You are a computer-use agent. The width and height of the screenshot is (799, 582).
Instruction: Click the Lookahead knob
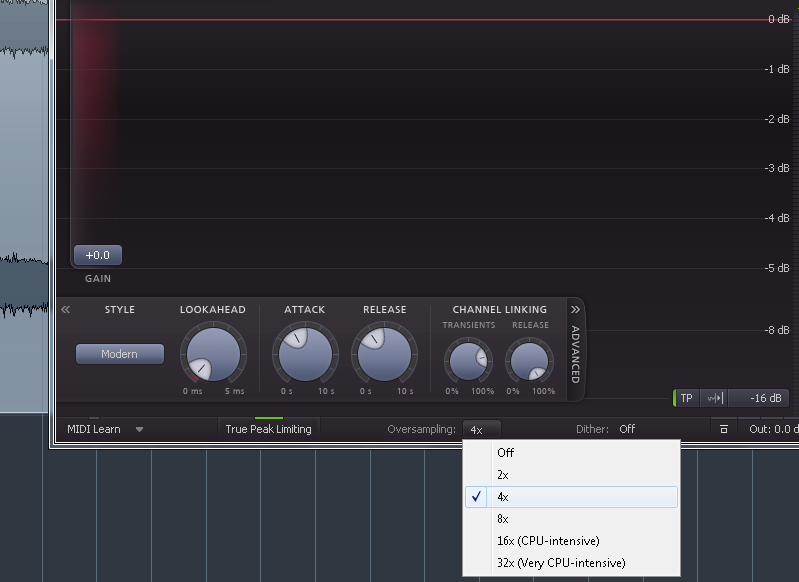click(211, 353)
